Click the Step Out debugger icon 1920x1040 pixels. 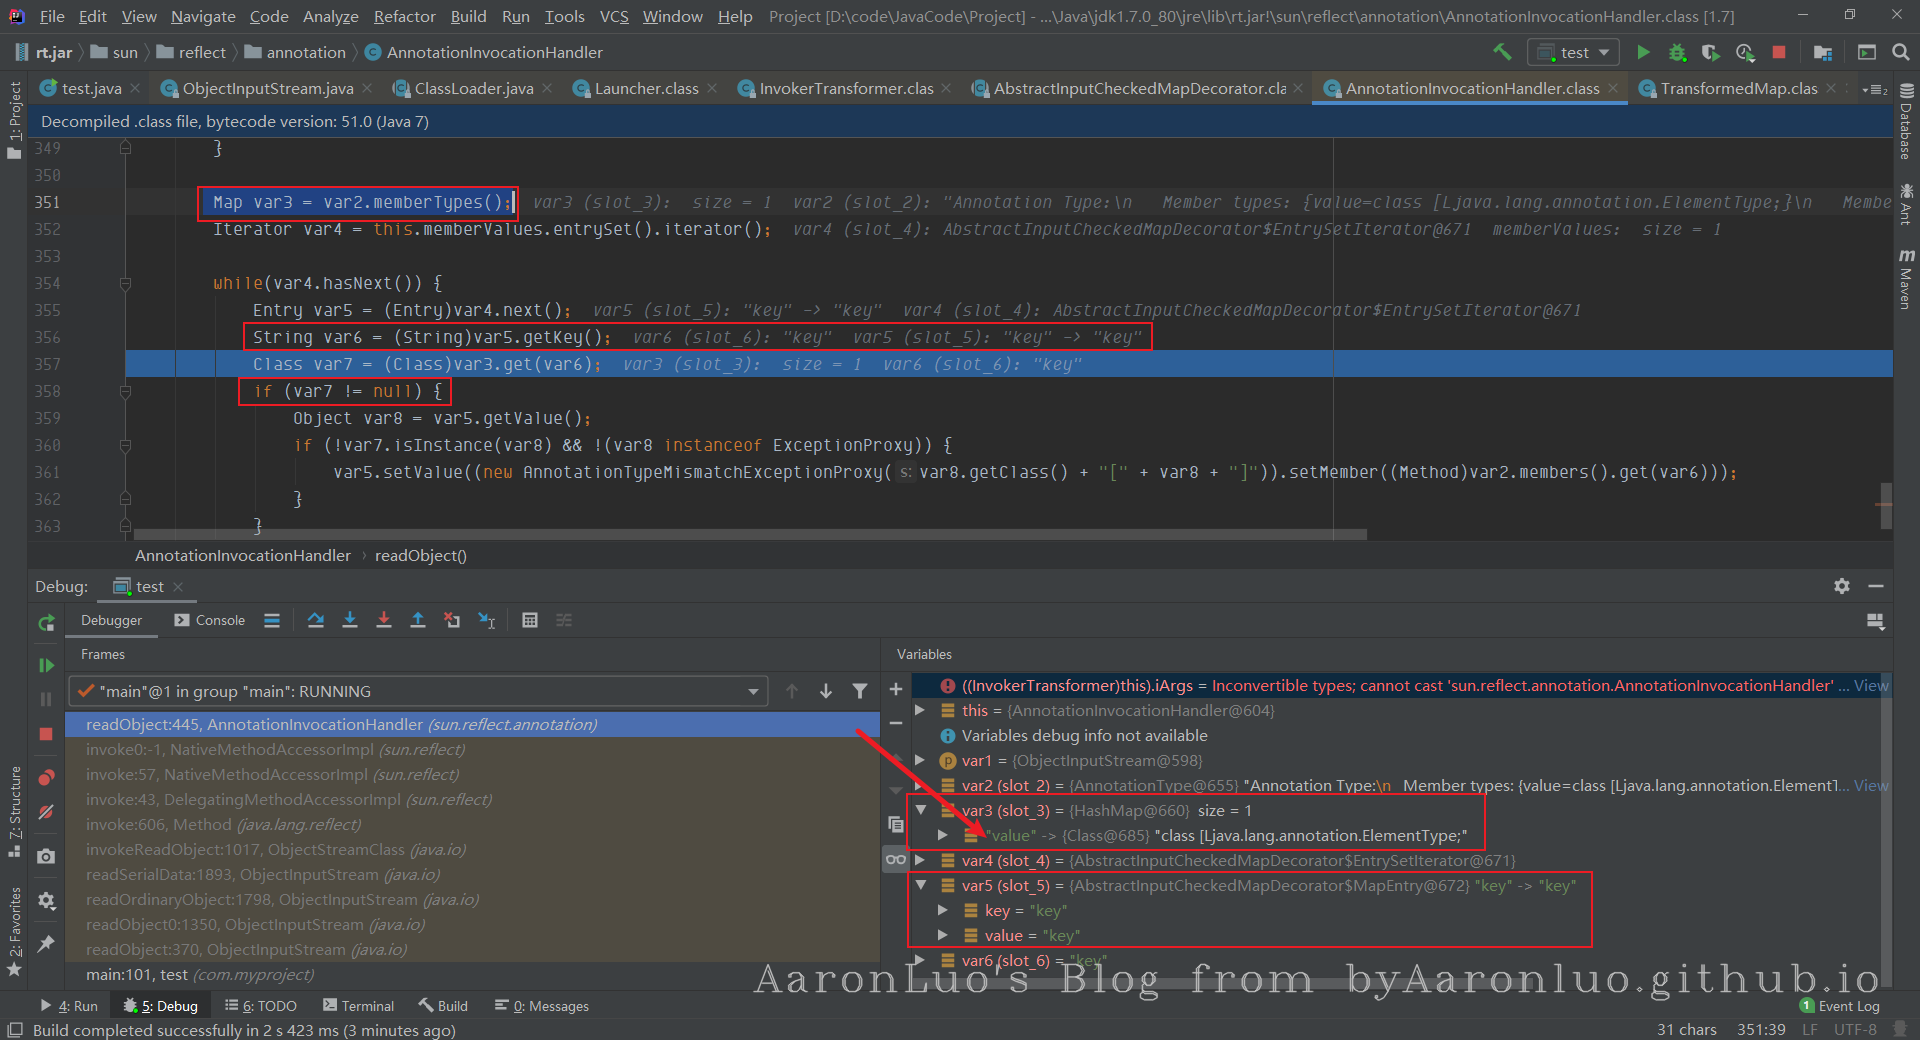[418, 620]
